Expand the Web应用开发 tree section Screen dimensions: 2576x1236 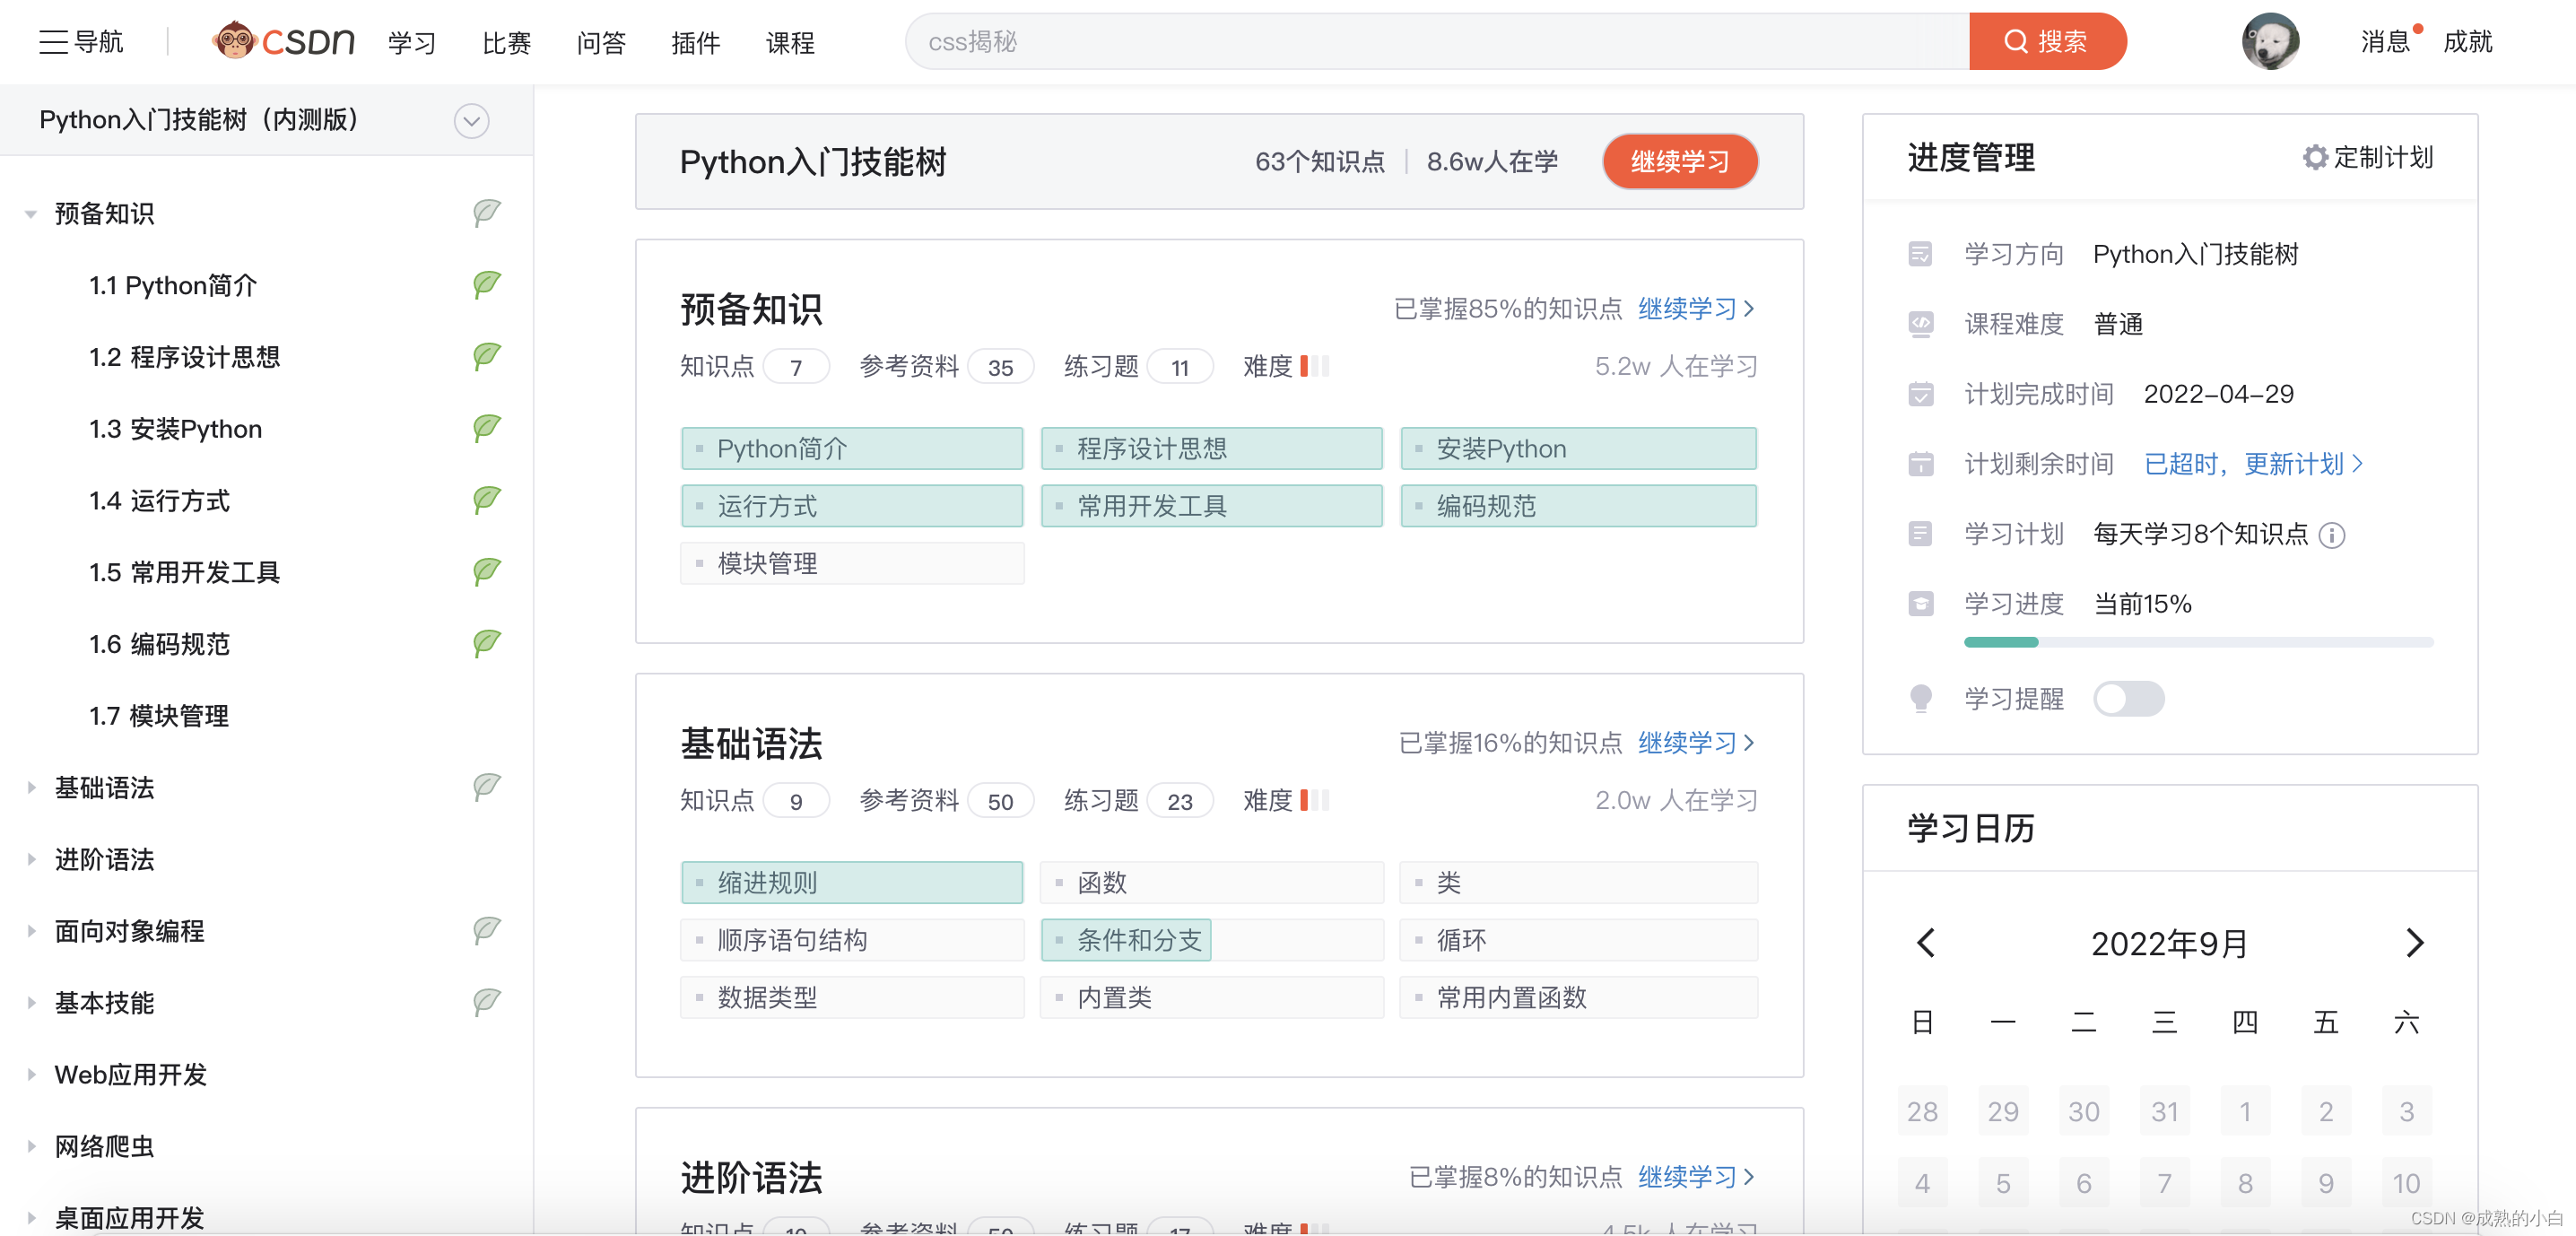(x=31, y=1074)
